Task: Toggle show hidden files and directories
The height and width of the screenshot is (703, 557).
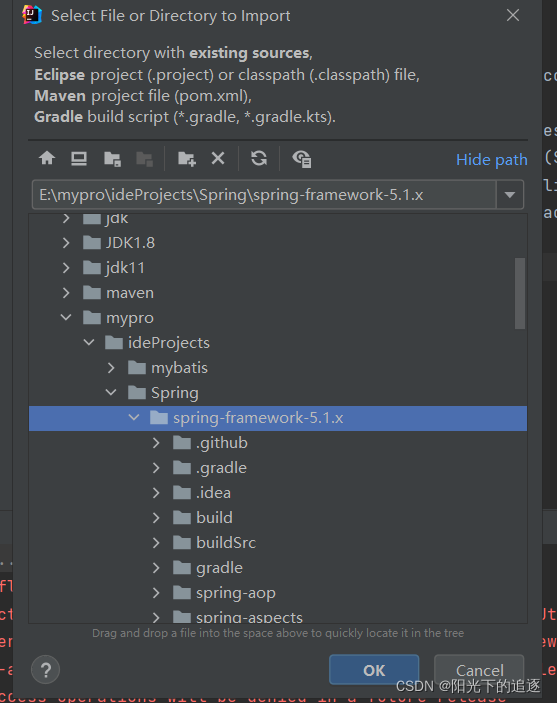Action: (302, 159)
